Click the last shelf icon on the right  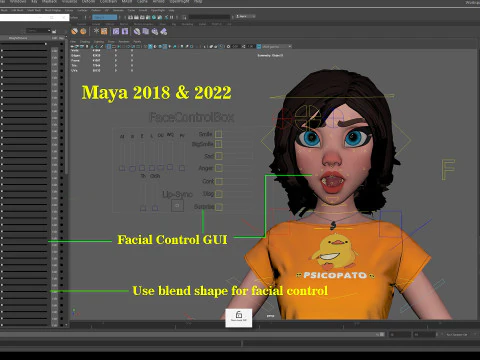tap(163, 31)
